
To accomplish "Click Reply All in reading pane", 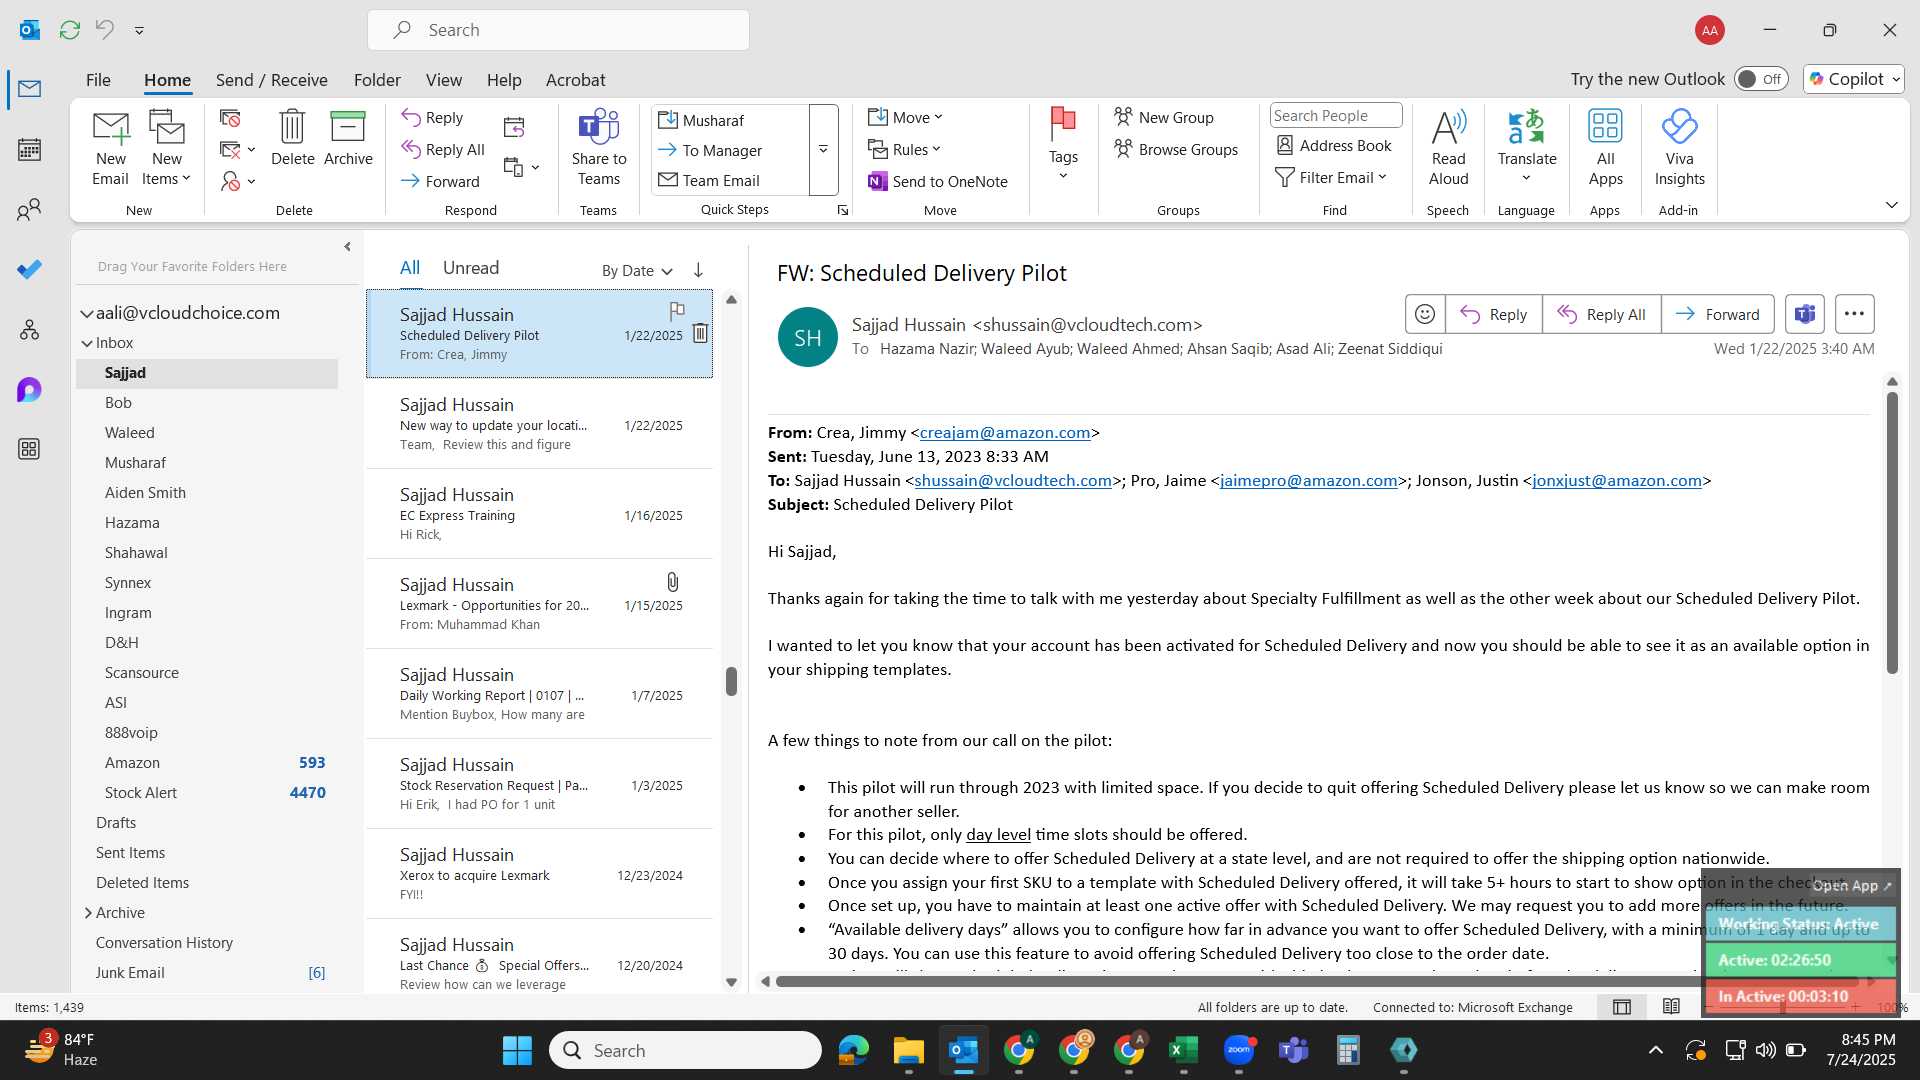I will coord(1601,314).
